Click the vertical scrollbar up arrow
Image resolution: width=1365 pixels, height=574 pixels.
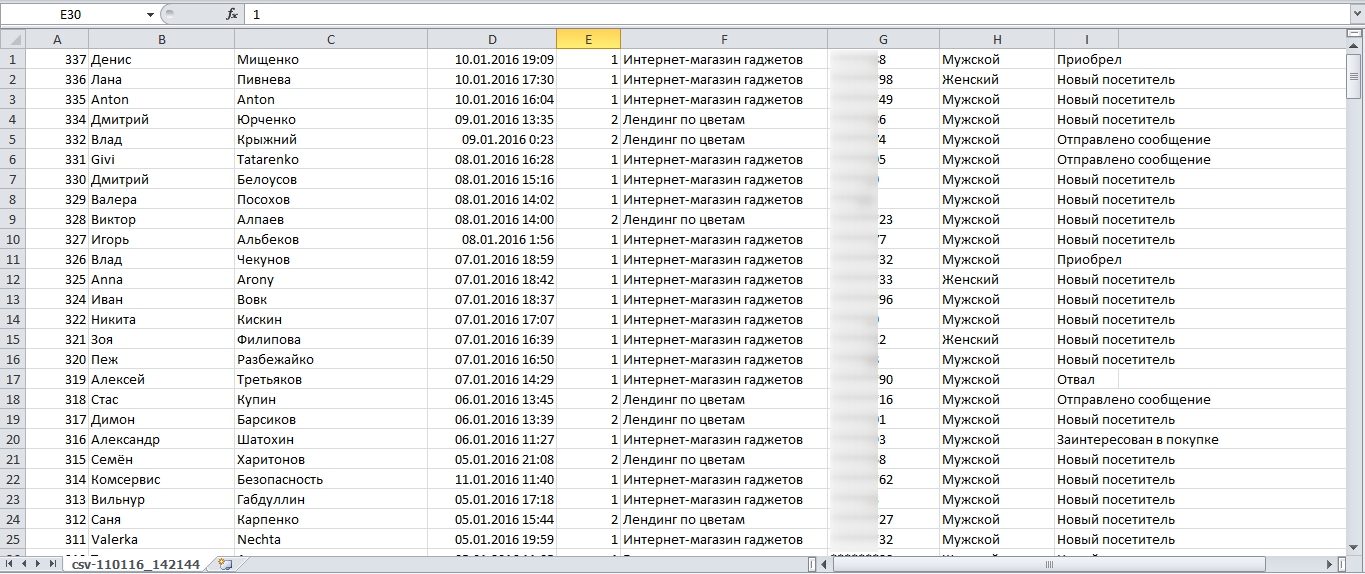[x=1353, y=46]
